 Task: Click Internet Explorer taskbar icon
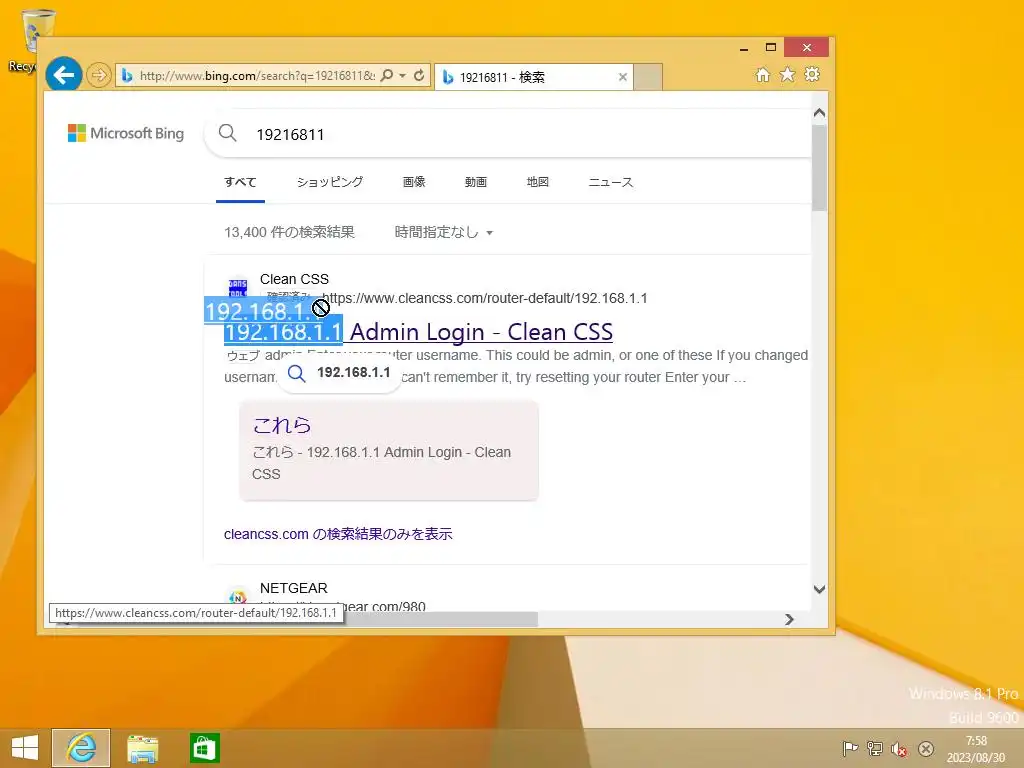[x=81, y=748]
